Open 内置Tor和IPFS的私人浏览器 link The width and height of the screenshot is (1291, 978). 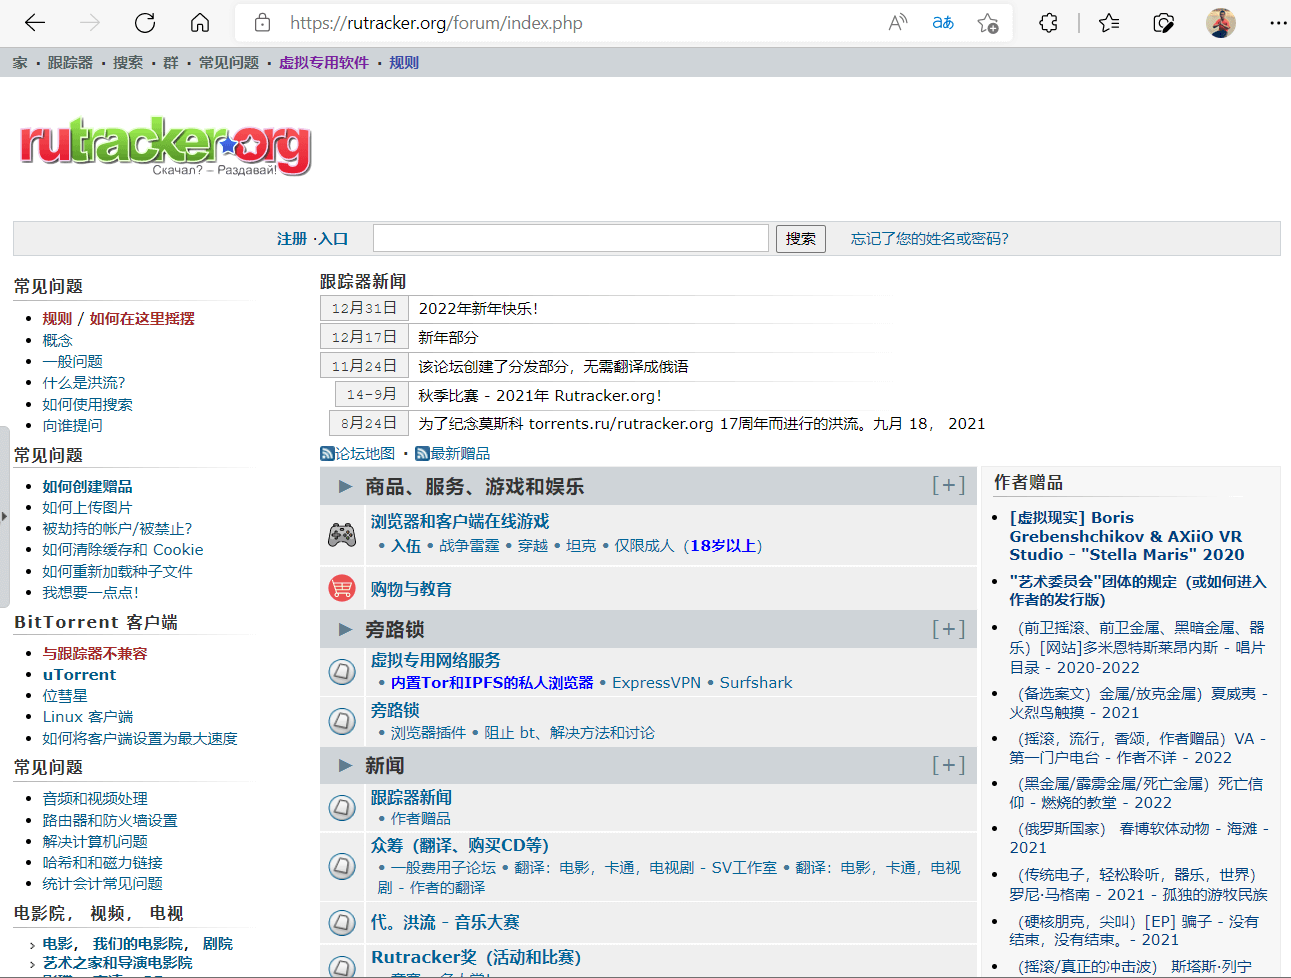point(492,682)
